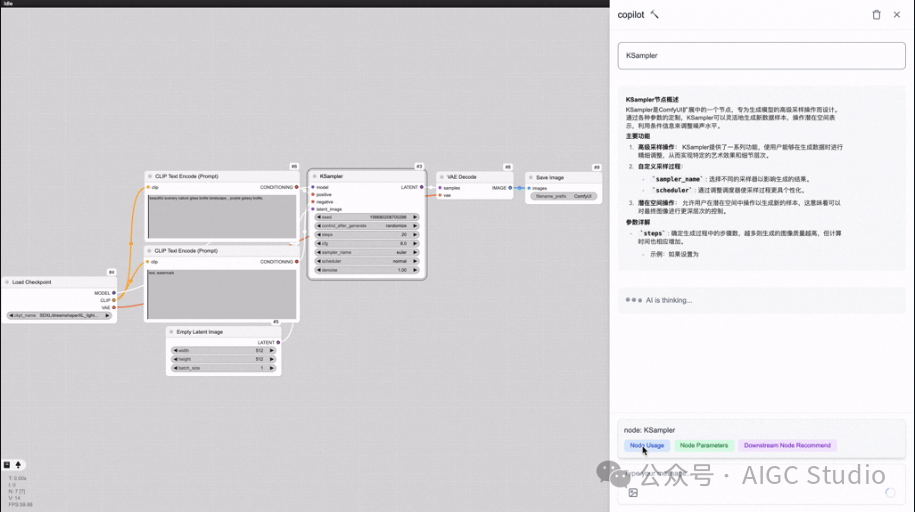This screenshot has width=915, height=512.
Task: Click Downstream Node Recommend button
Action: pos(787,445)
